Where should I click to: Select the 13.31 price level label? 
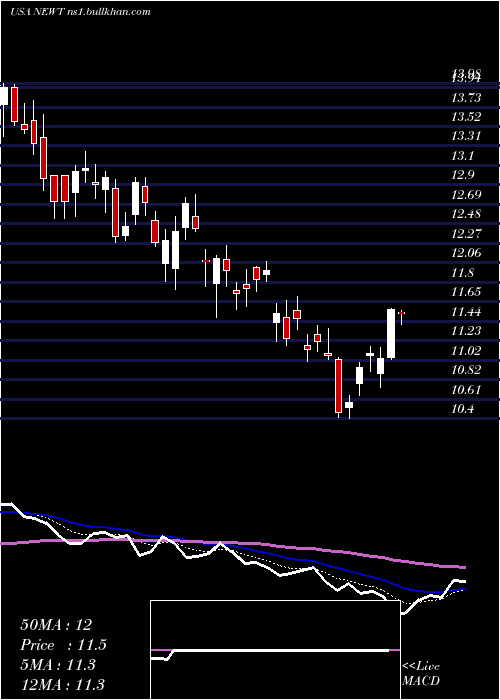466,136
